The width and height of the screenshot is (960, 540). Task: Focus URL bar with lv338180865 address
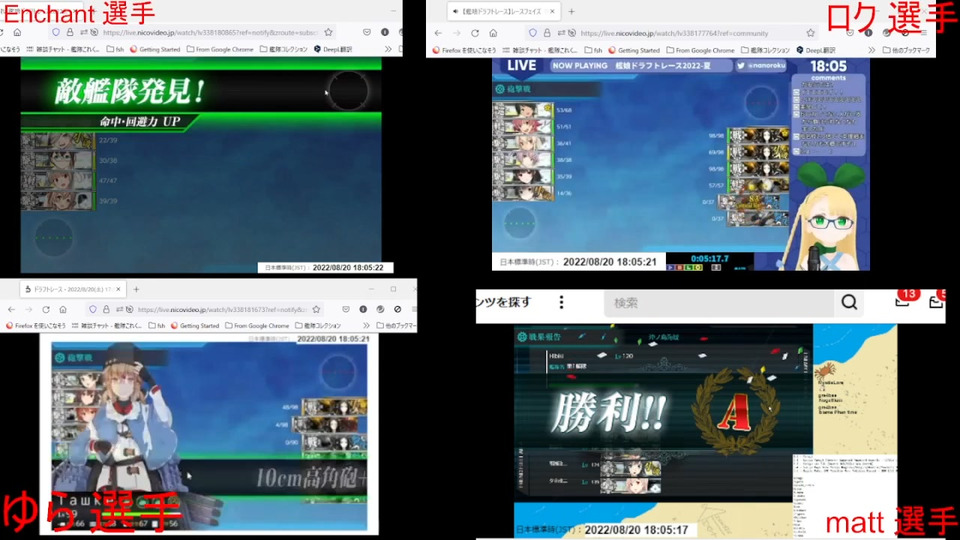210,32
